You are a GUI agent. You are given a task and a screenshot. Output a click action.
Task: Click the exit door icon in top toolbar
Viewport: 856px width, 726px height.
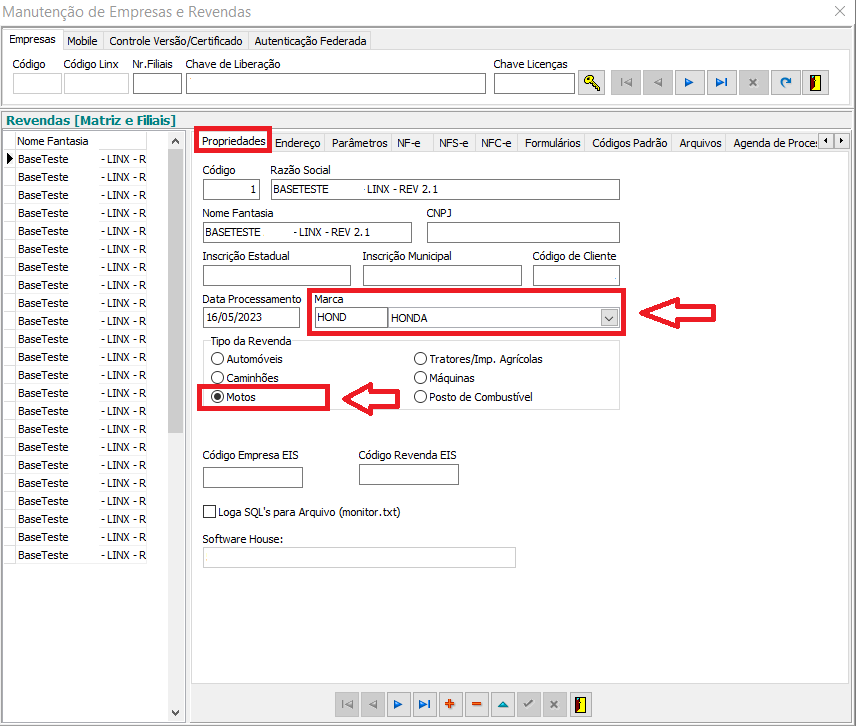[816, 83]
